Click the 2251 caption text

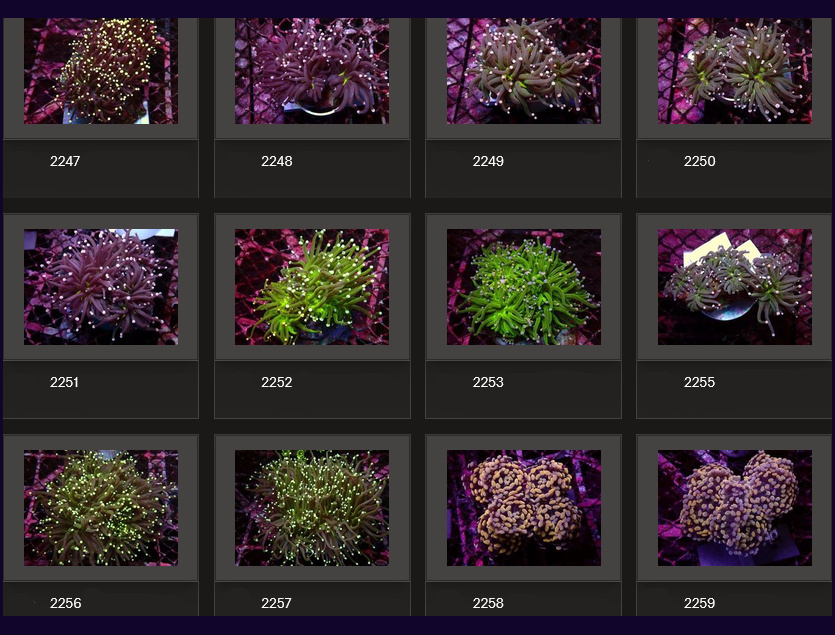pos(64,382)
